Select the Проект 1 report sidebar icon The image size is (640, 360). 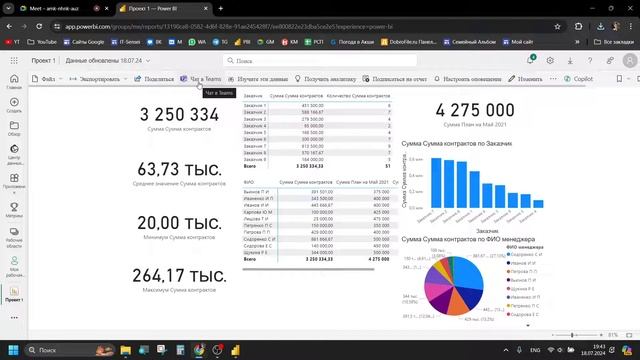point(14,294)
